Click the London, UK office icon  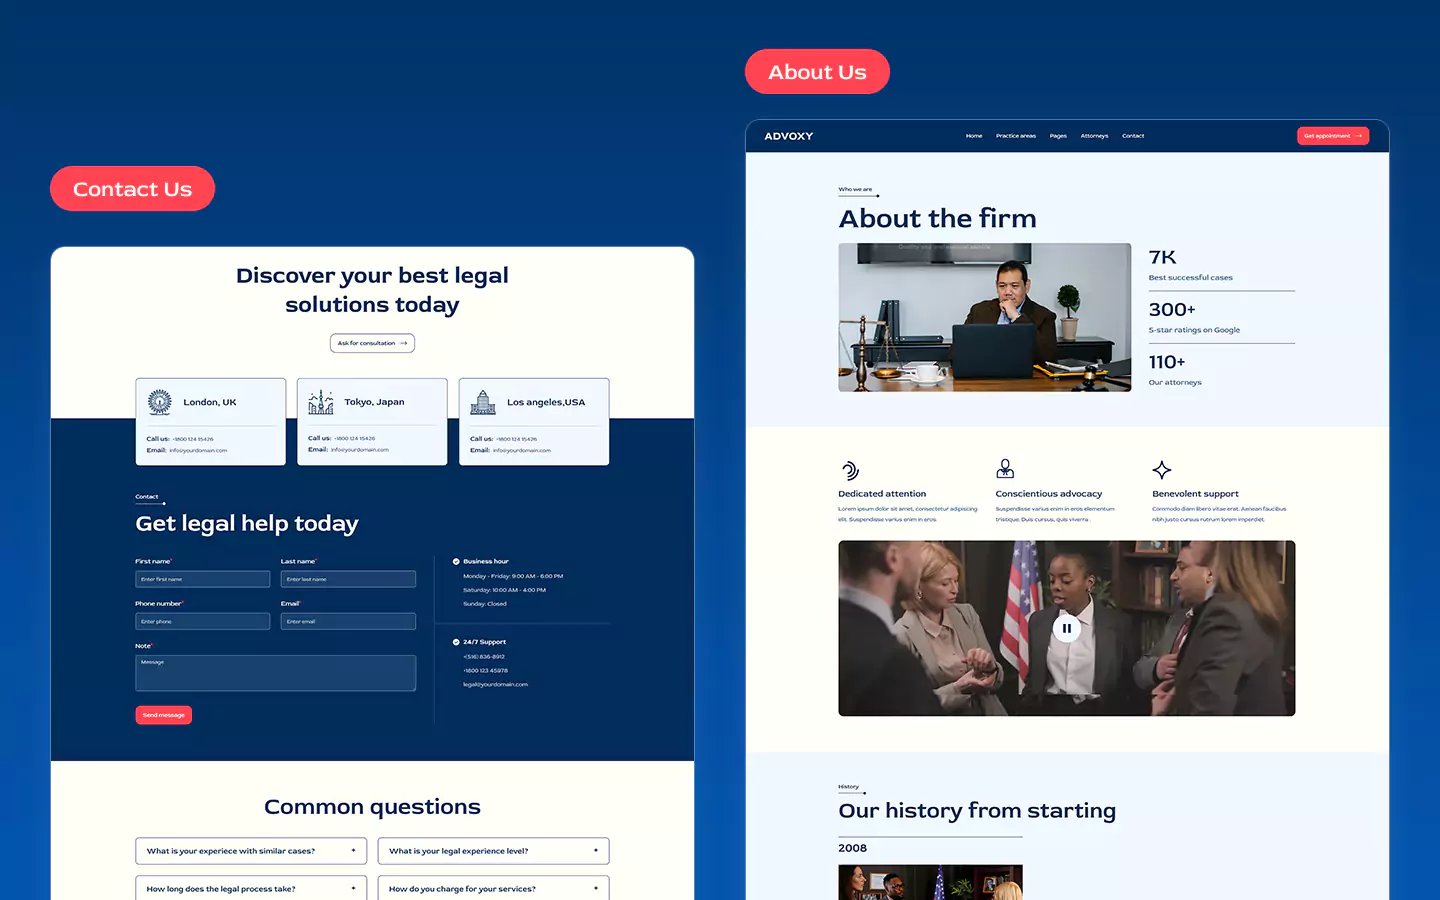(160, 402)
